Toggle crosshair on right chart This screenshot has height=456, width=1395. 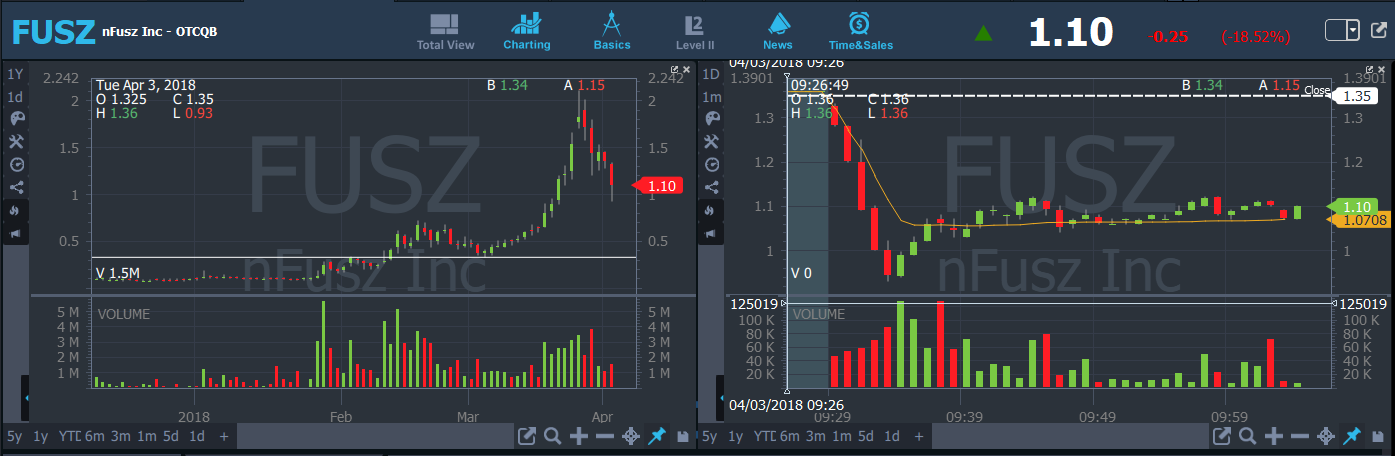pyautogui.click(x=1326, y=436)
